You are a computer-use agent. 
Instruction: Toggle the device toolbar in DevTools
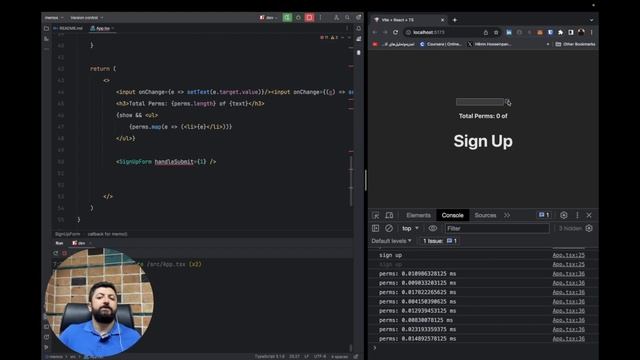(389, 216)
